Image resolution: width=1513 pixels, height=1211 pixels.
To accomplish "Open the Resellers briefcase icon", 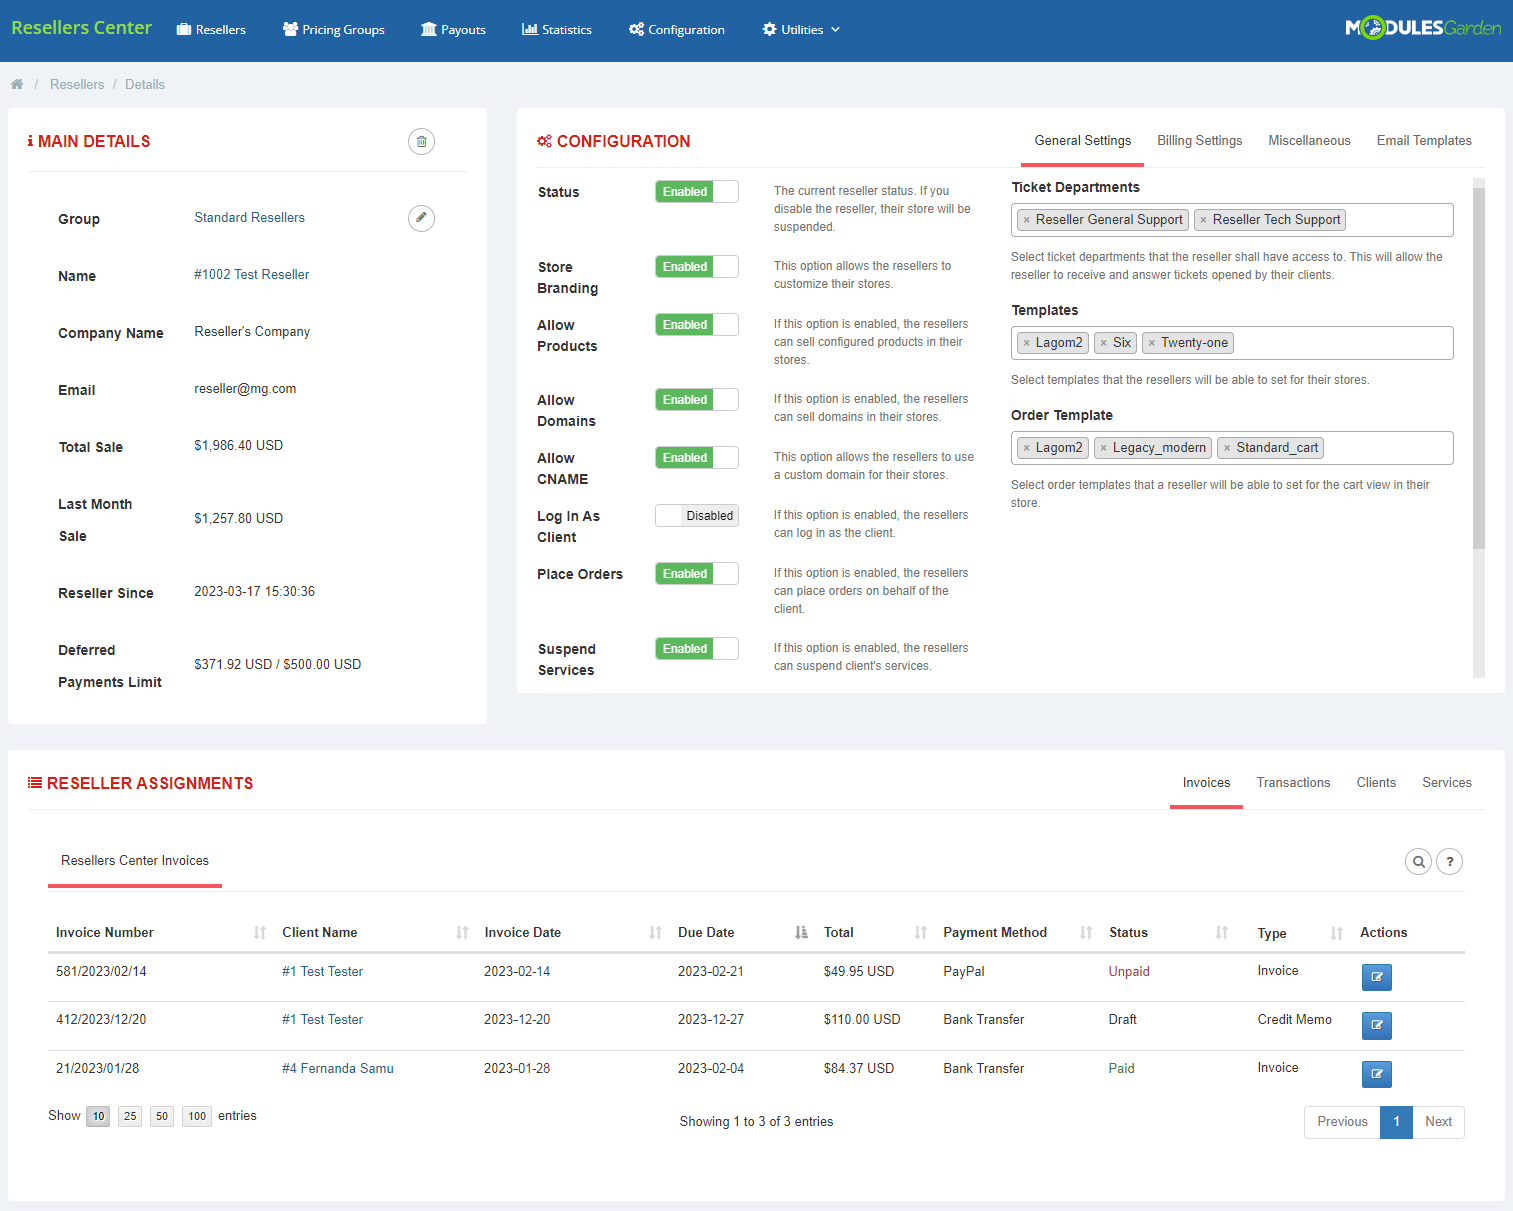I will pos(182,29).
